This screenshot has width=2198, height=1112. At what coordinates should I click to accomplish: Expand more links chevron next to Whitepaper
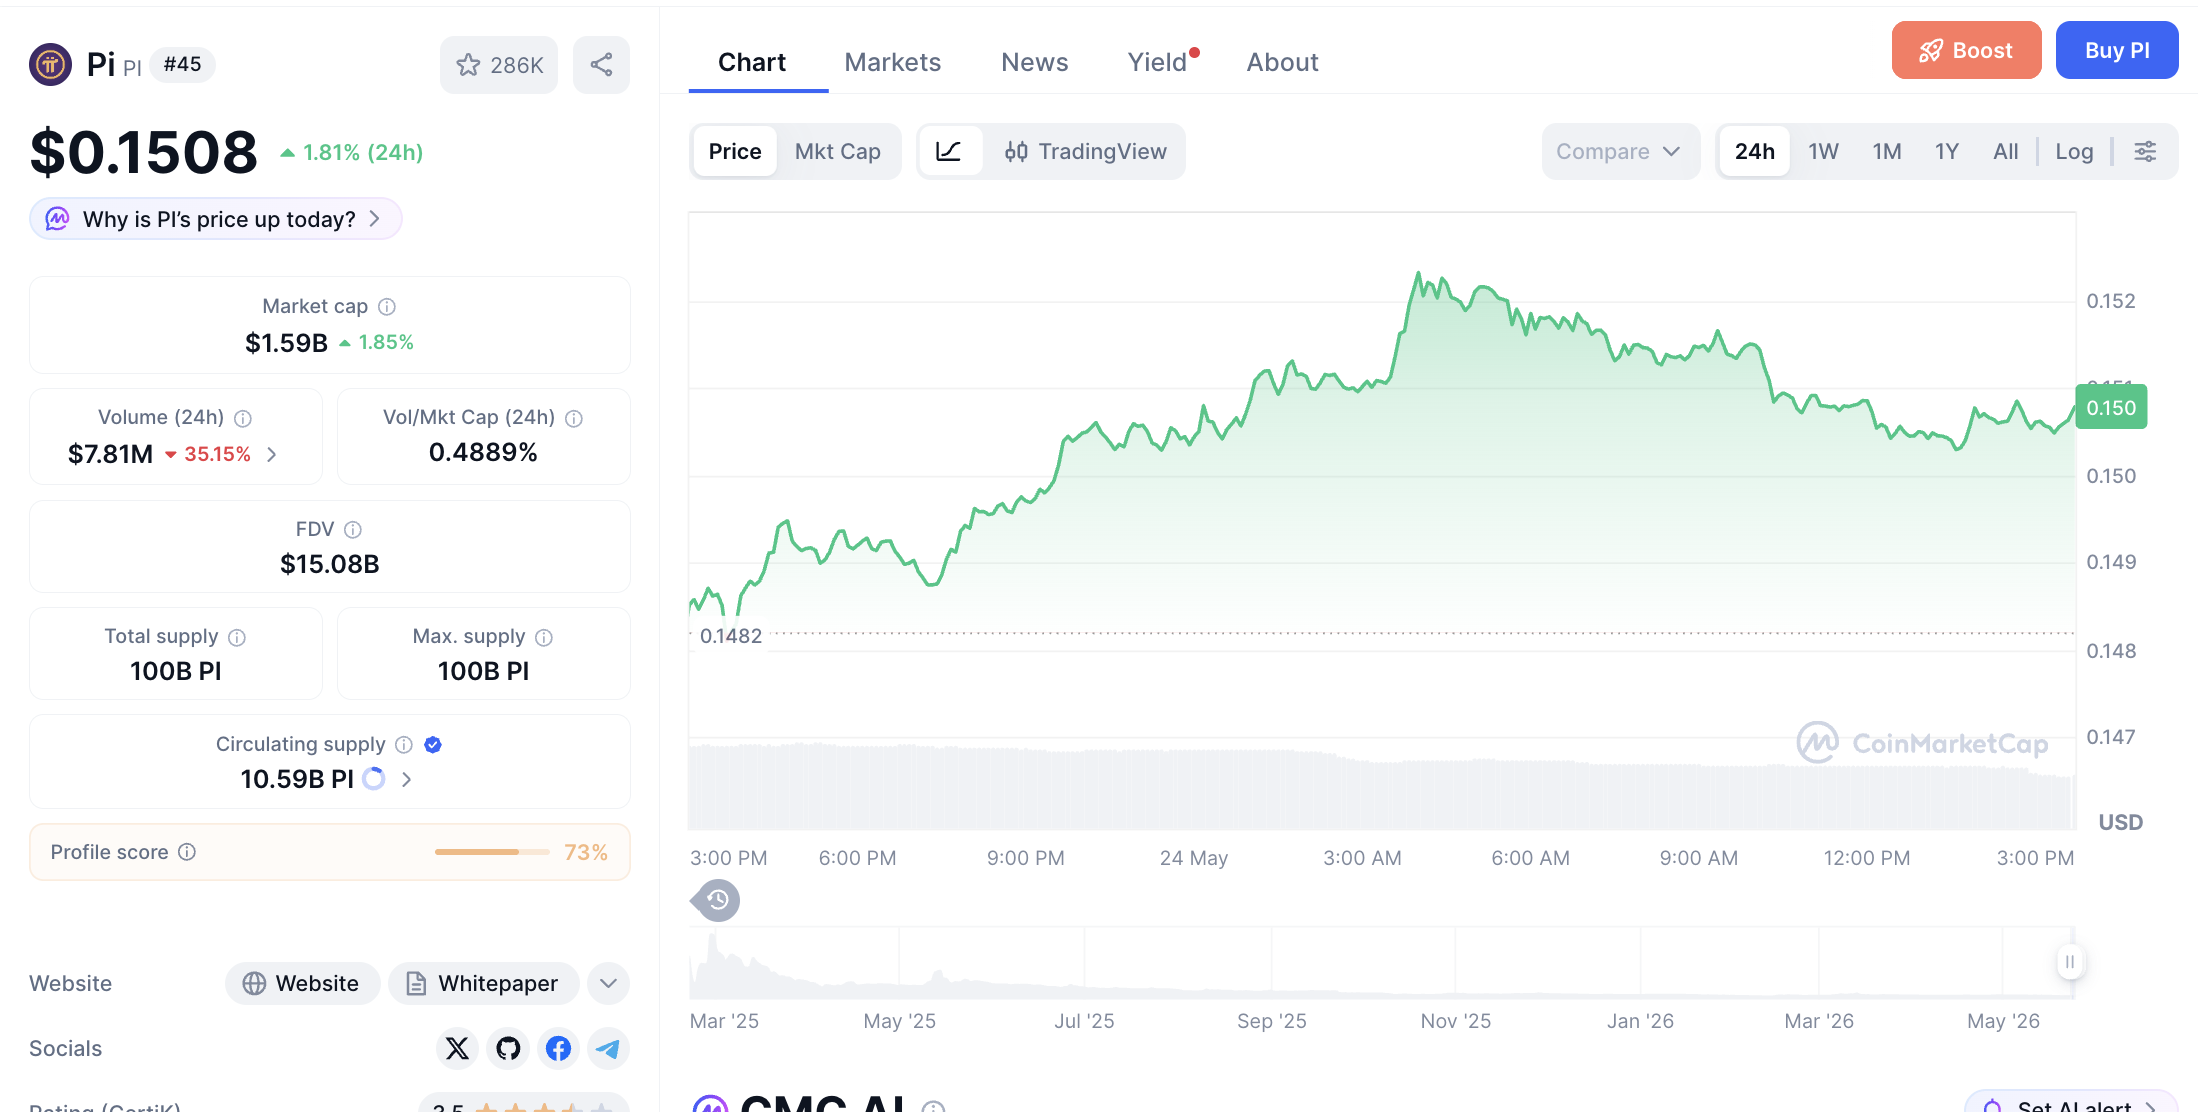(608, 984)
